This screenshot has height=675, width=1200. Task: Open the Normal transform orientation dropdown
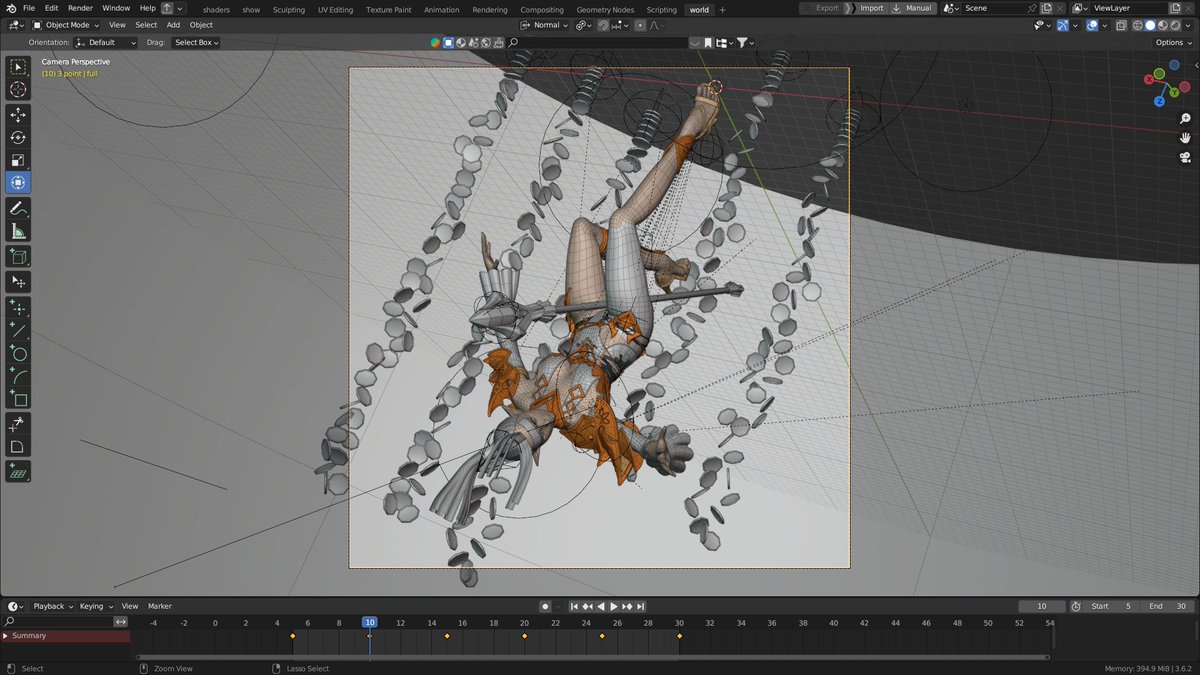545,25
